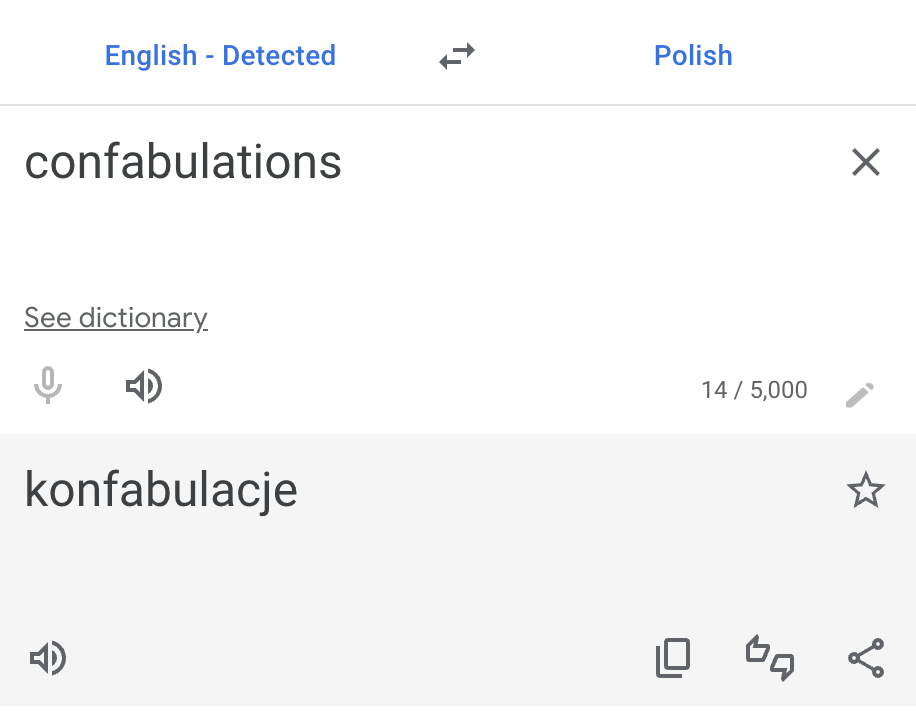
Task: Open the English - Detected source language selector
Action: pyautogui.click(x=220, y=56)
